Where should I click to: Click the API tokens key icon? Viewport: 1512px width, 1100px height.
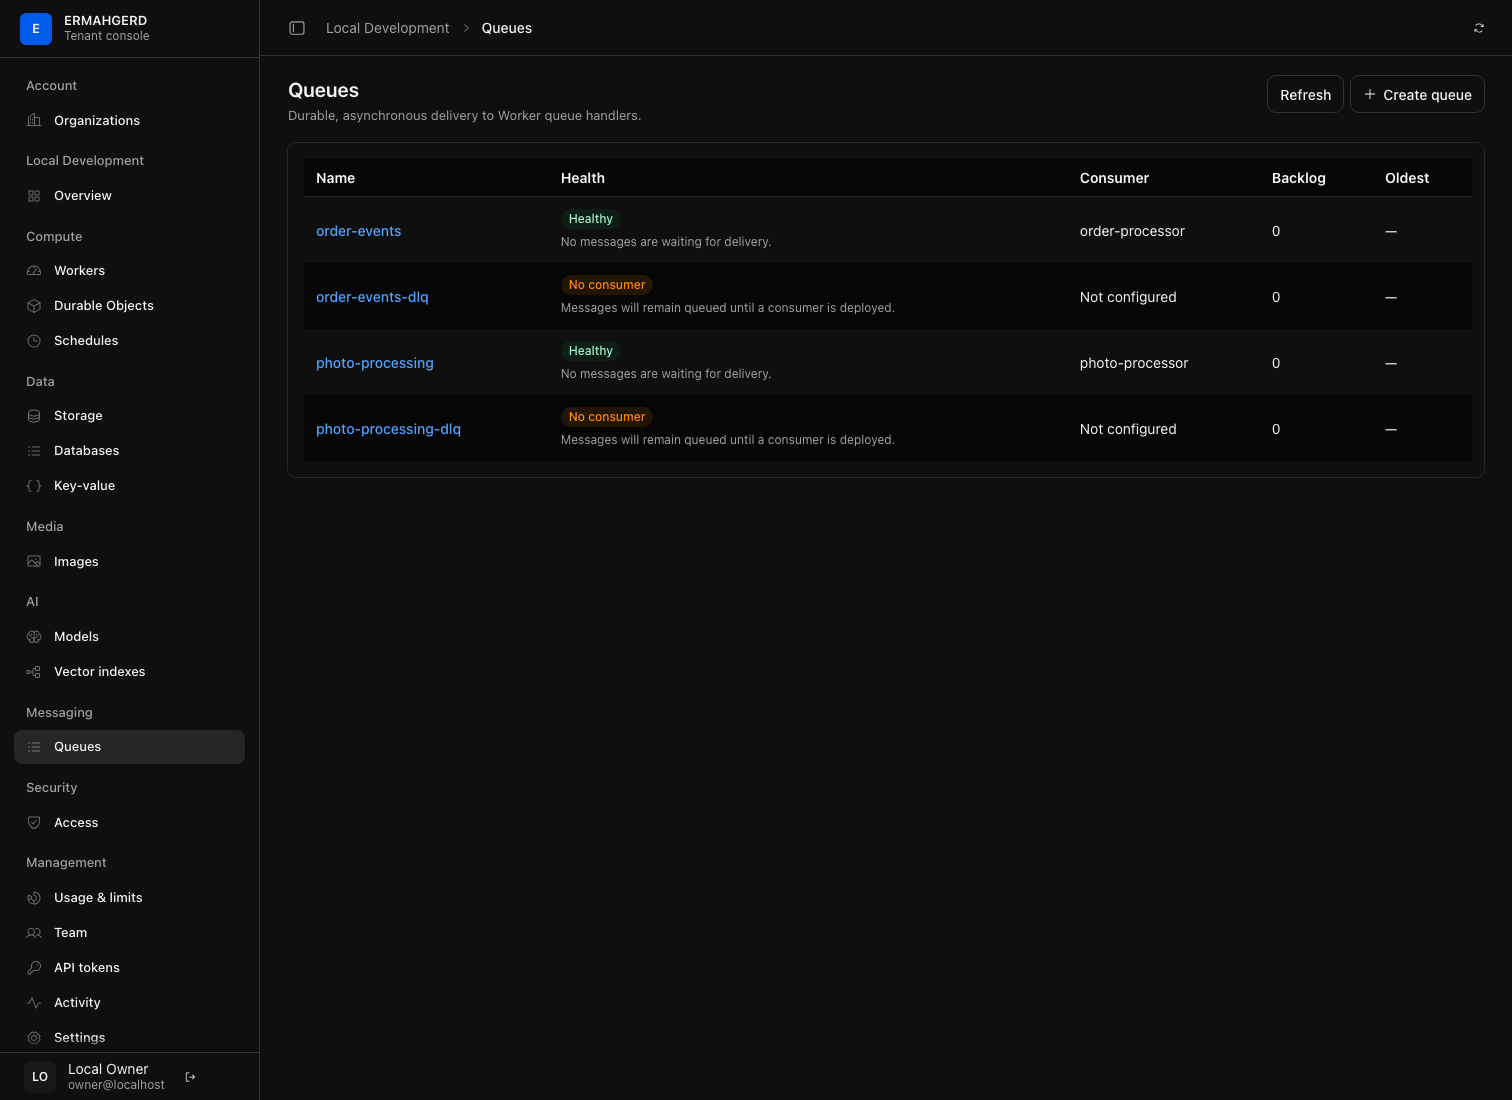34,968
